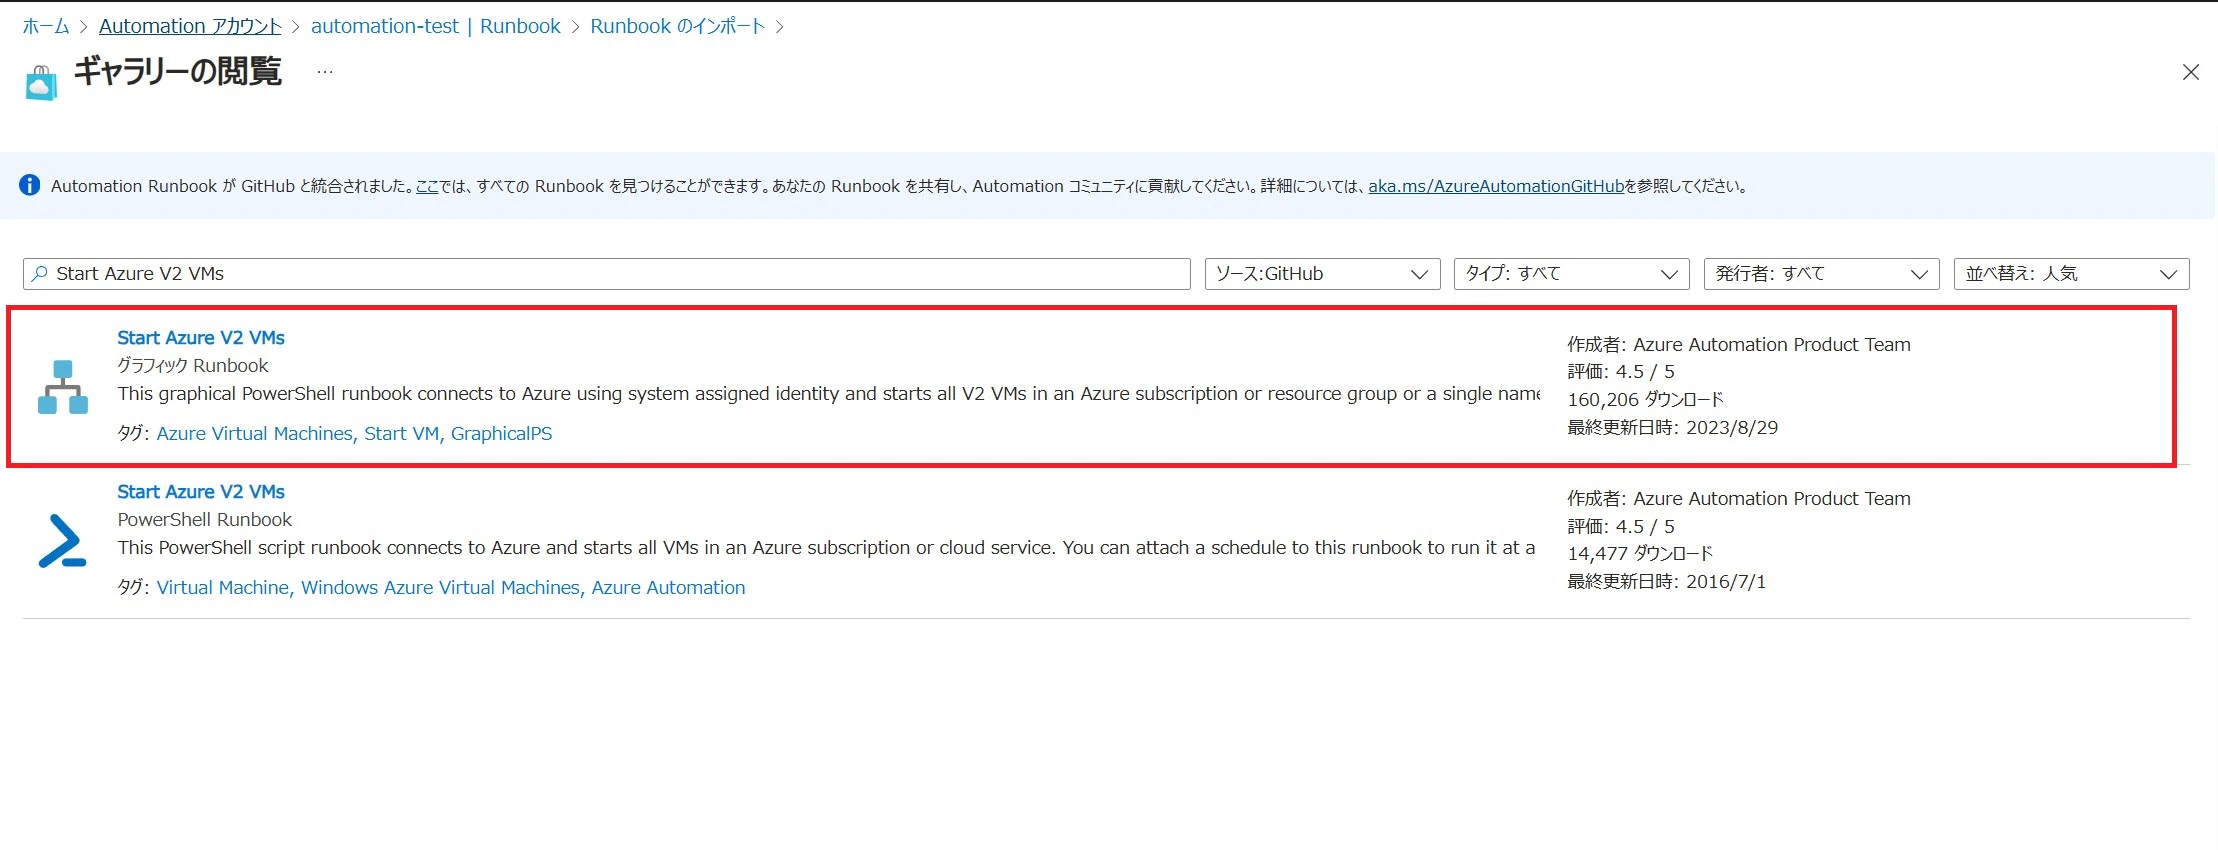Select the Windows Azure Virtual Machines tag

click(440, 588)
